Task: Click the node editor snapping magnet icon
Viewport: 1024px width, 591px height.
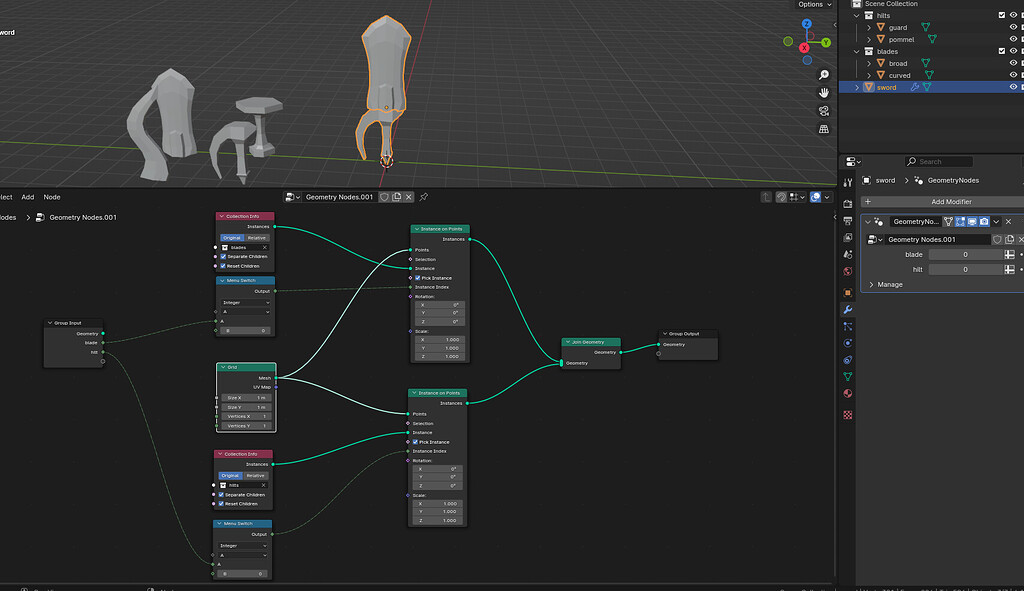Action: point(782,197)
